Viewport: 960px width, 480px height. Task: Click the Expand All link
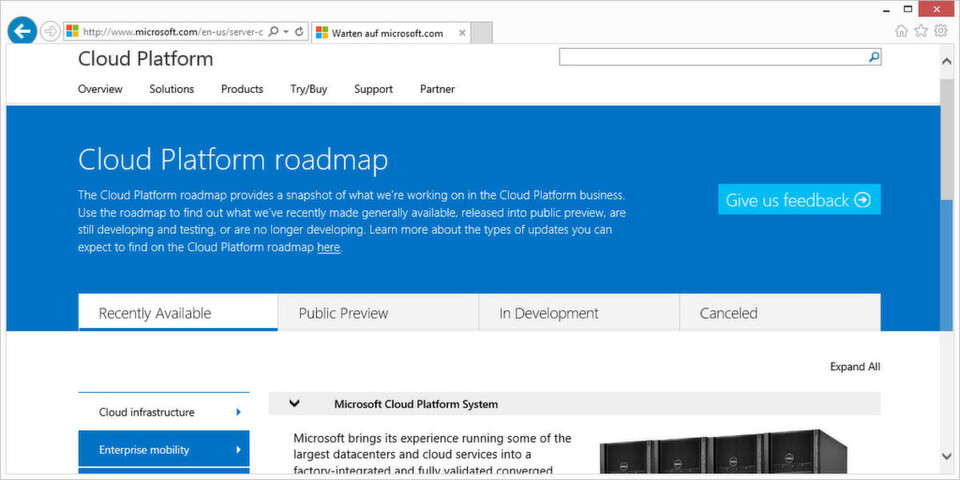click(x=855, y=367)
